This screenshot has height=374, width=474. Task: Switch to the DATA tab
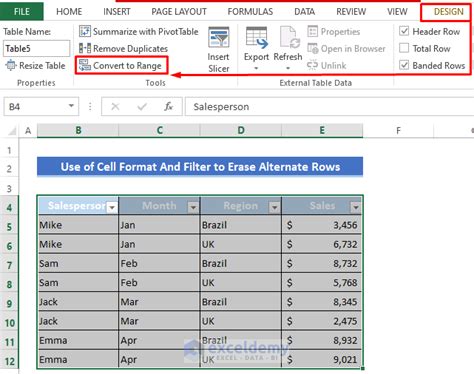(304, 12)
